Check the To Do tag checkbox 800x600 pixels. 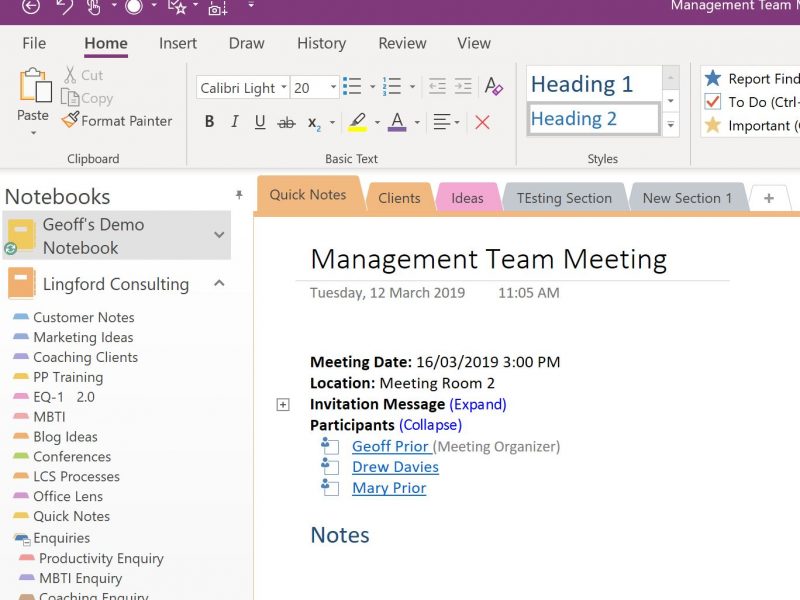(713, 102)
